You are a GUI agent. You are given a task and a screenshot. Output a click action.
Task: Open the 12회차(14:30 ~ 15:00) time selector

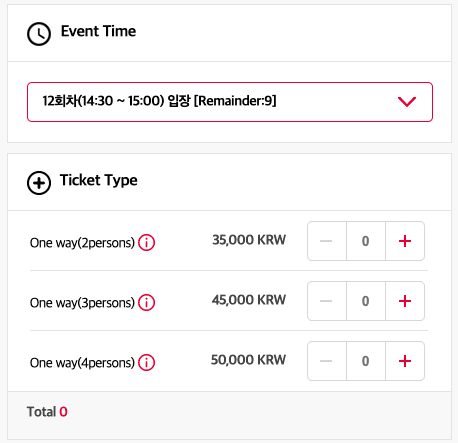[x=230, y=102]
